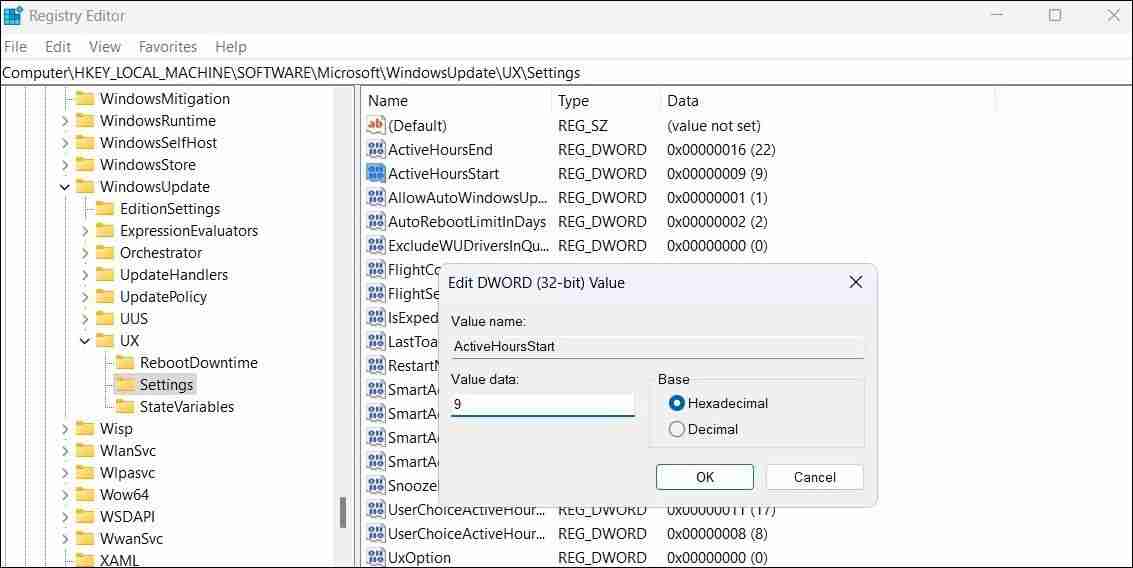The image size is (1133, 568).
Task: Open the Help menu
Action: [x=231, y=46]
